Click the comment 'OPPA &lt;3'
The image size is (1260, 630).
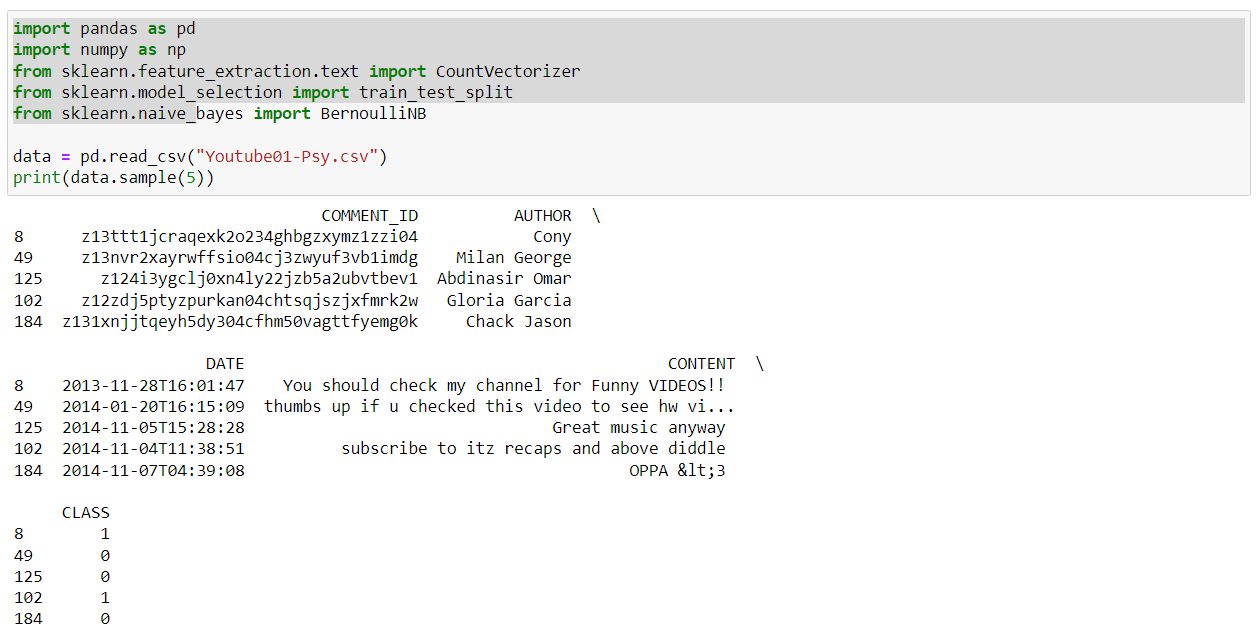click(677, 470)
